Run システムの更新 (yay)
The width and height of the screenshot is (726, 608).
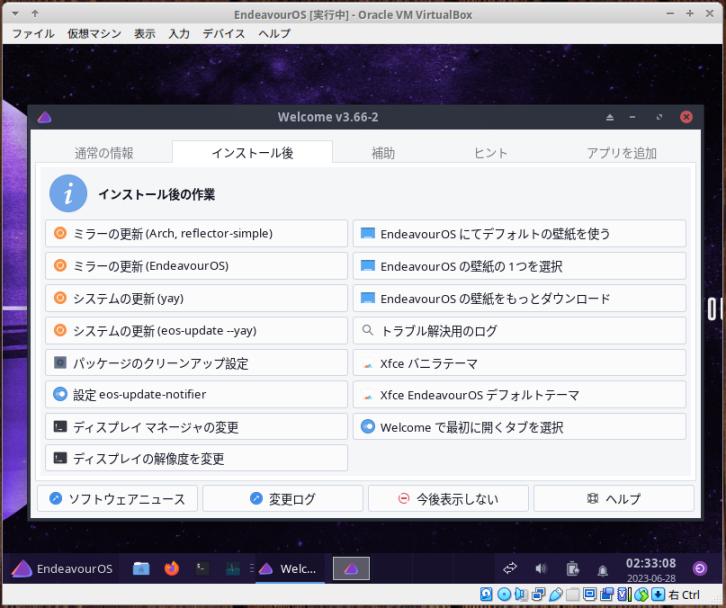pyautogui.click(x=196, y=298)
